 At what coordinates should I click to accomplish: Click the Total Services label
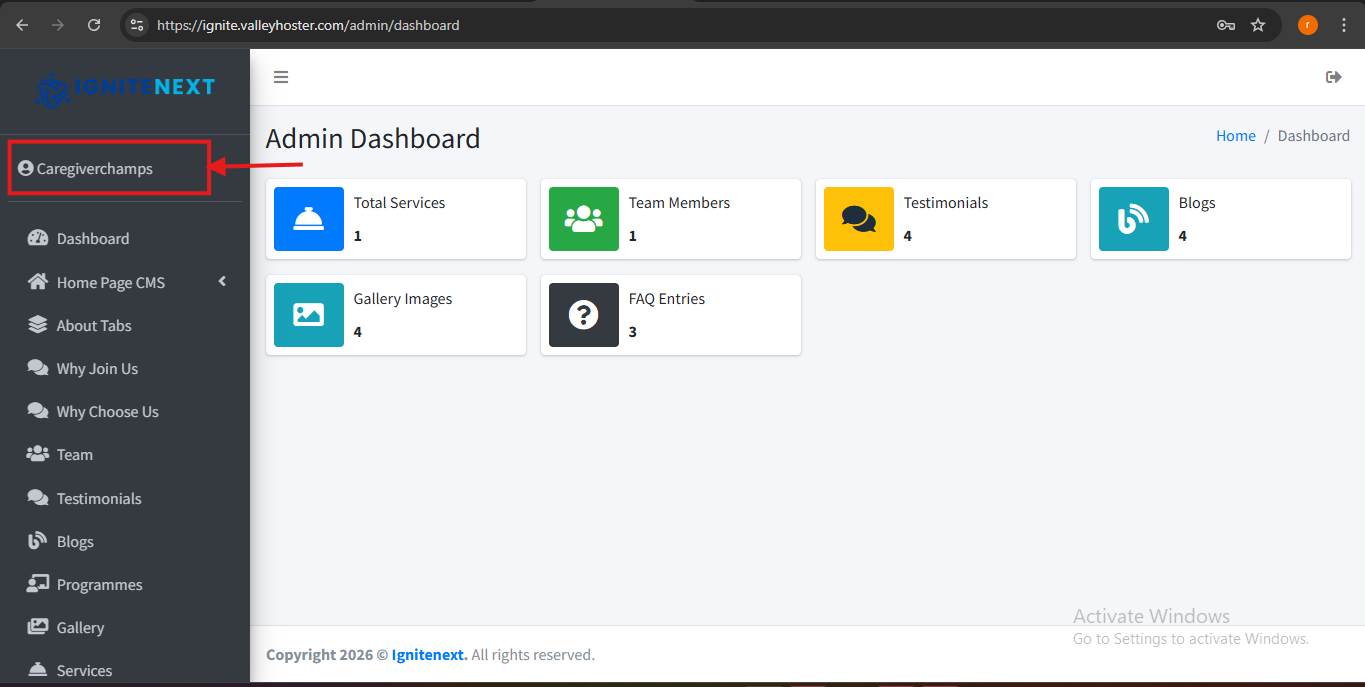pyautogui.click(x=399, y=203)
